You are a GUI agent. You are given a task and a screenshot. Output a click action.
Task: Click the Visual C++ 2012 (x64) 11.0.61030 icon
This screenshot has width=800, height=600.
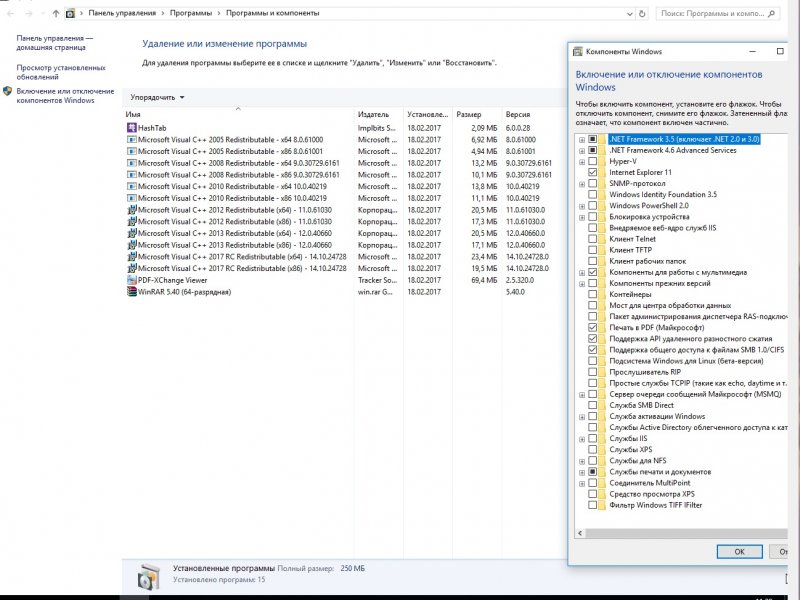(x=132, y=210)
